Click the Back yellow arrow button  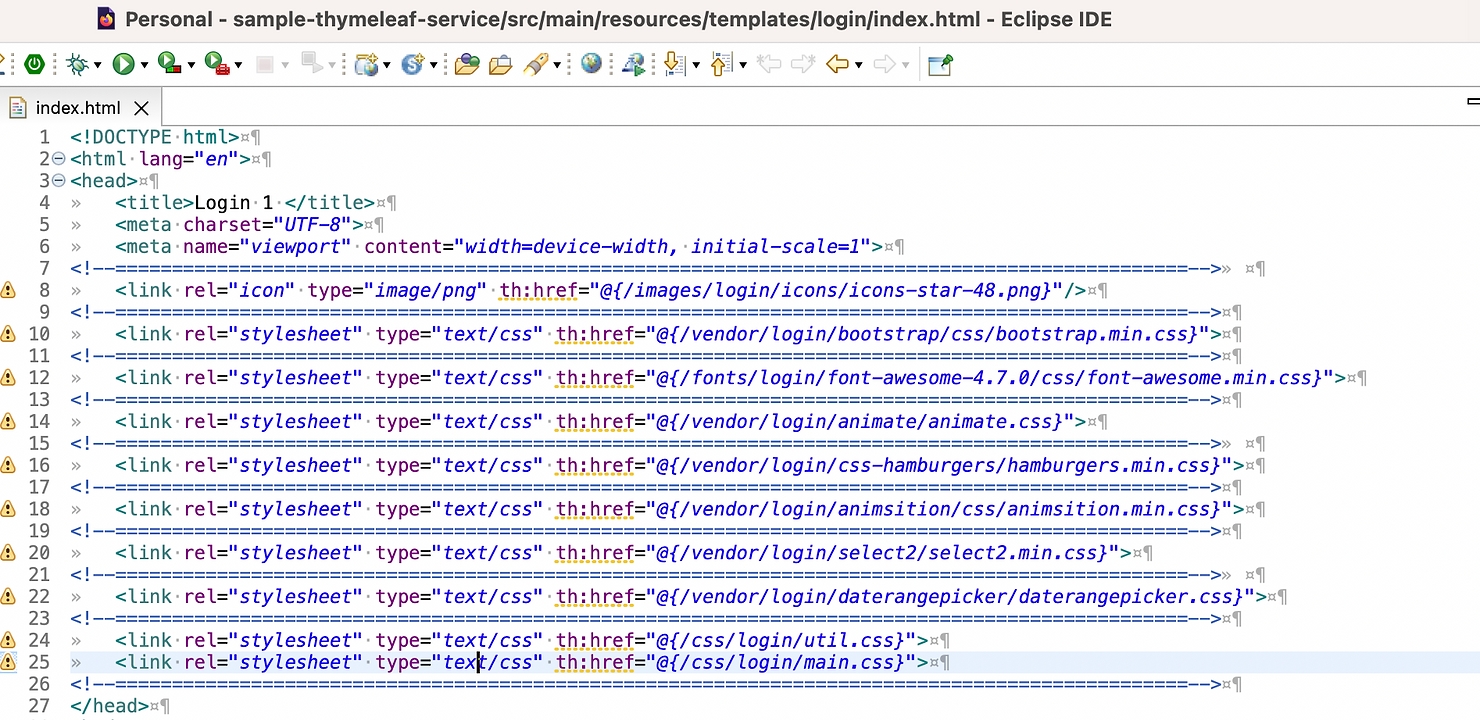[x=837, y=65]
